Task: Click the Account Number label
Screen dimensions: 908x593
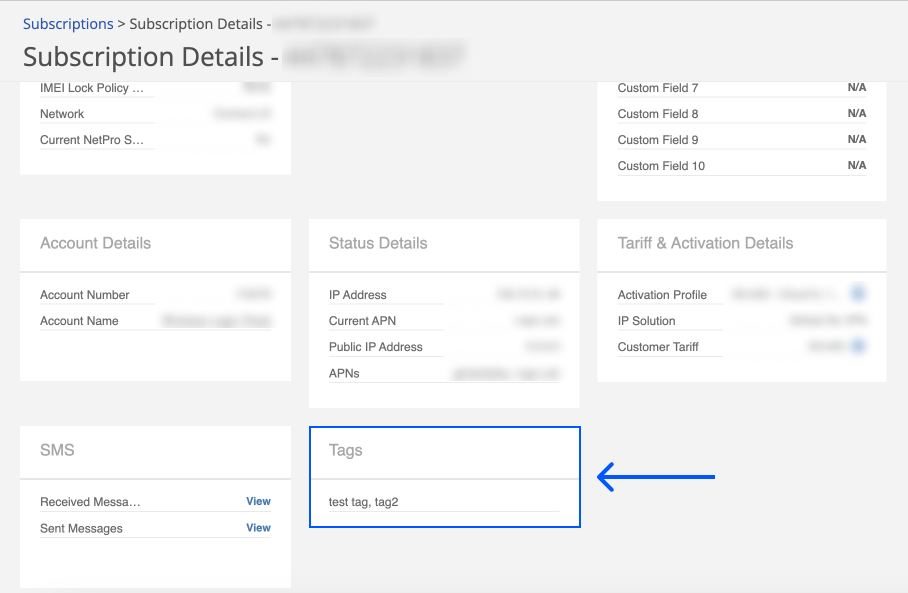Action: click(85, 295)
